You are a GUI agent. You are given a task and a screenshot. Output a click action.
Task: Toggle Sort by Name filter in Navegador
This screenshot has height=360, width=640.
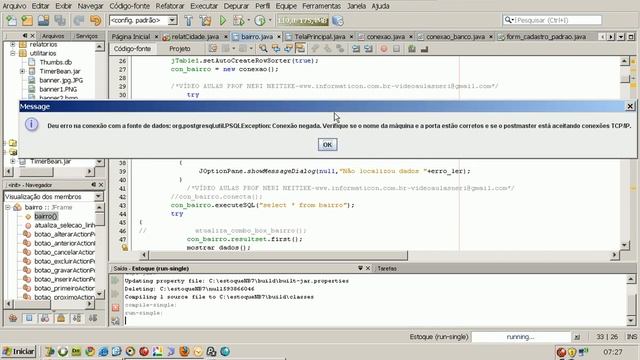tap(77, 318)
